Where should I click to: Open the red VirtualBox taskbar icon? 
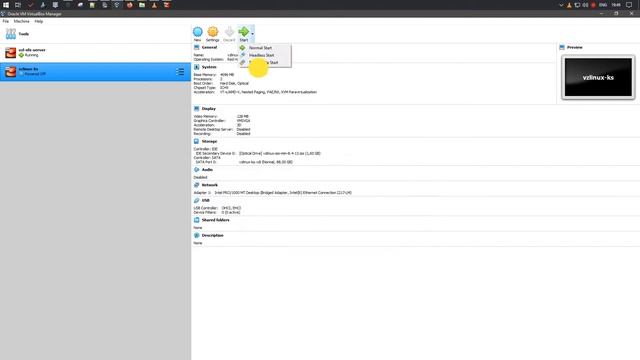(167, 5)
